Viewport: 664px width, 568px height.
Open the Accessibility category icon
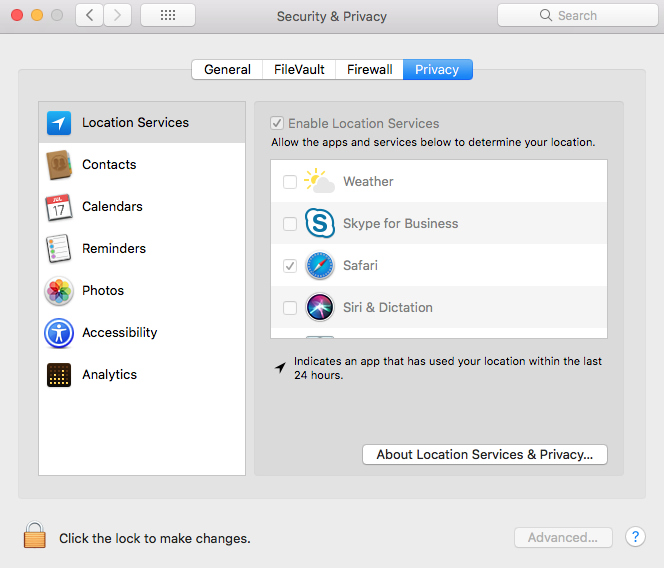click(59, 333)
